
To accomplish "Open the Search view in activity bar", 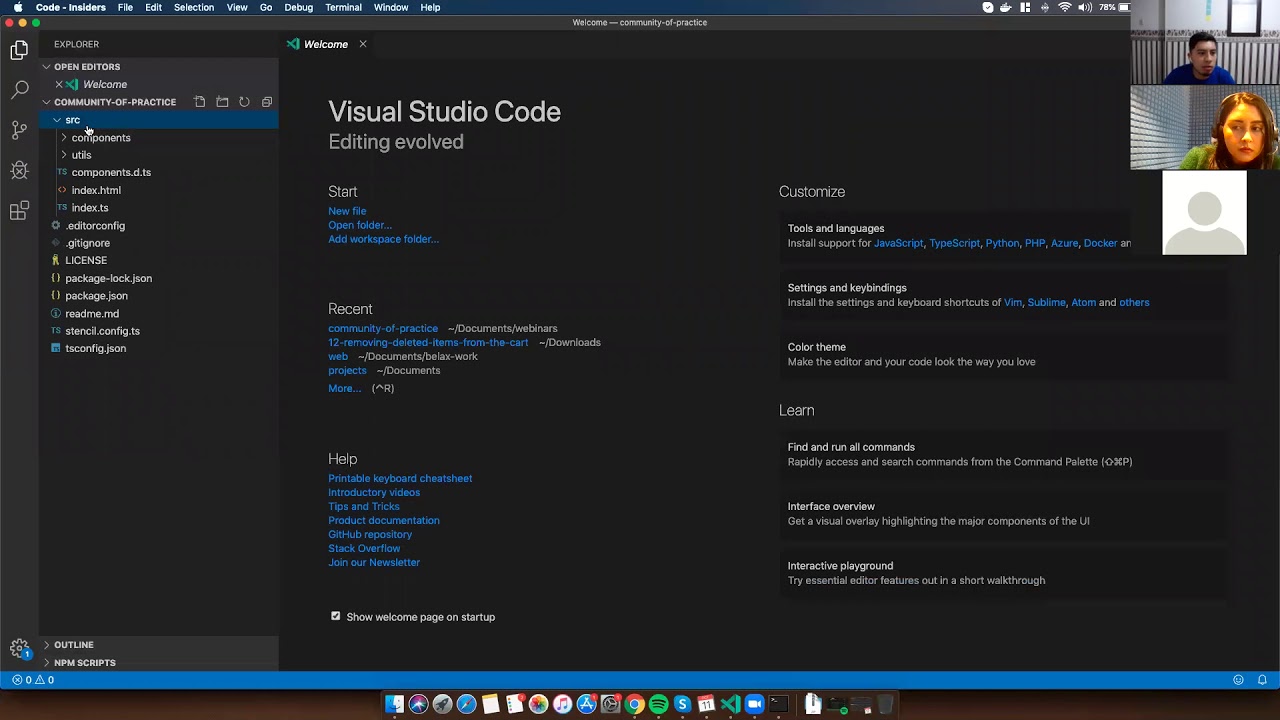I will [19, 90].
